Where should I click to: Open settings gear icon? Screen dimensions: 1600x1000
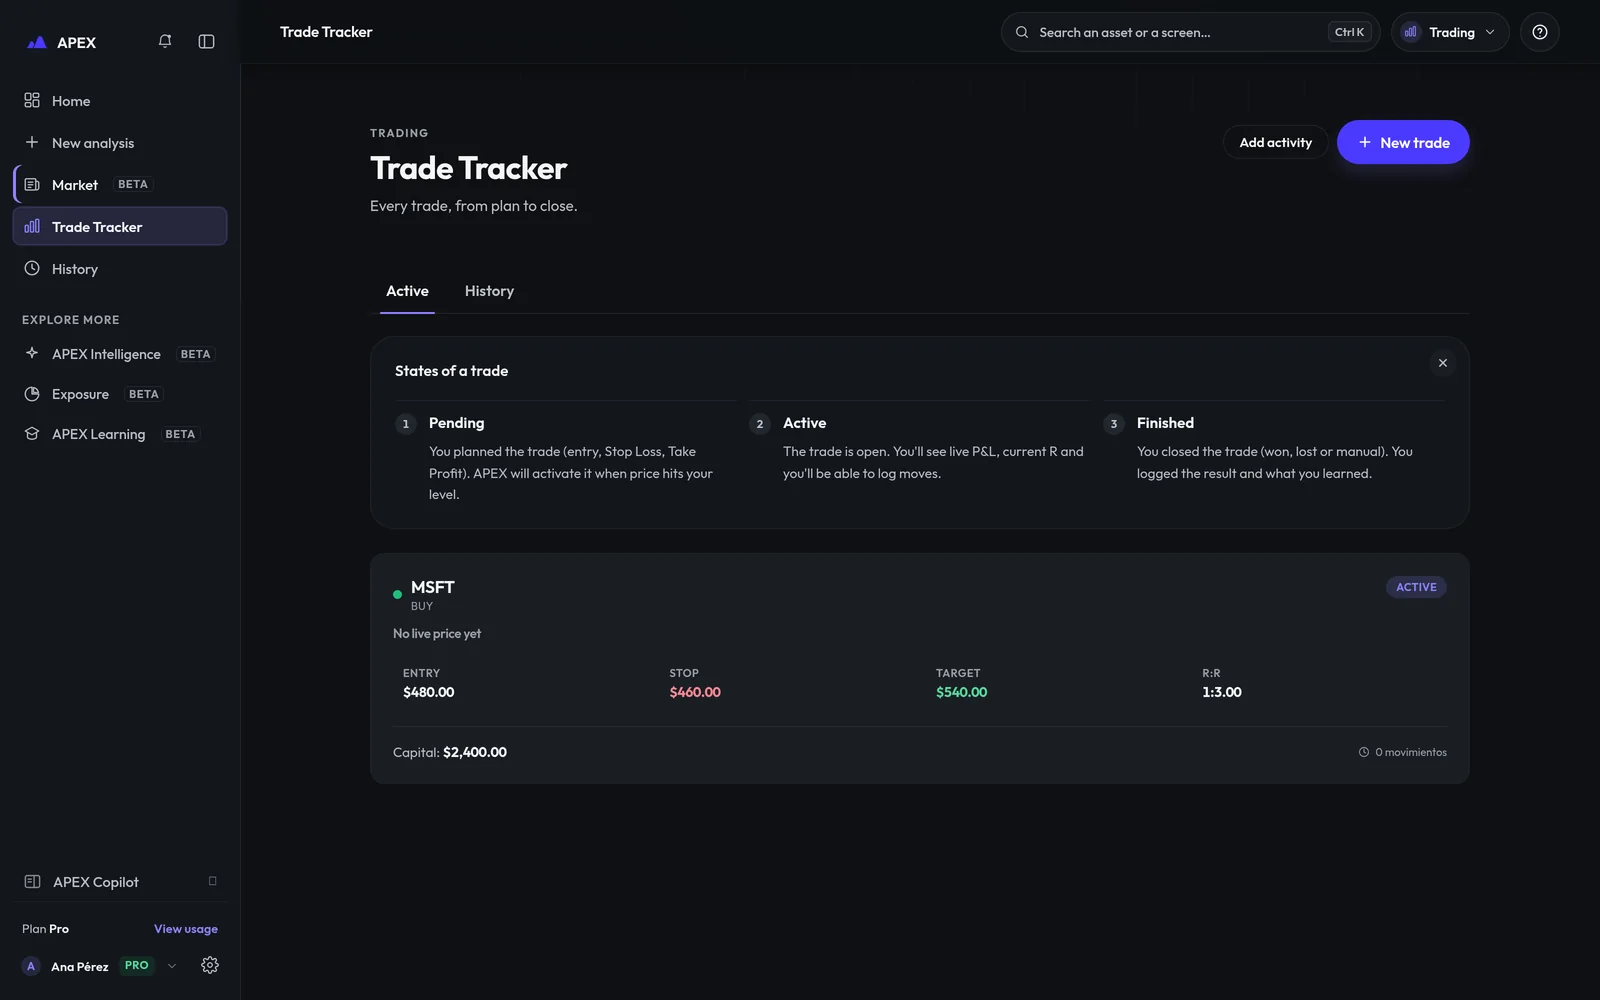(210, 965)
